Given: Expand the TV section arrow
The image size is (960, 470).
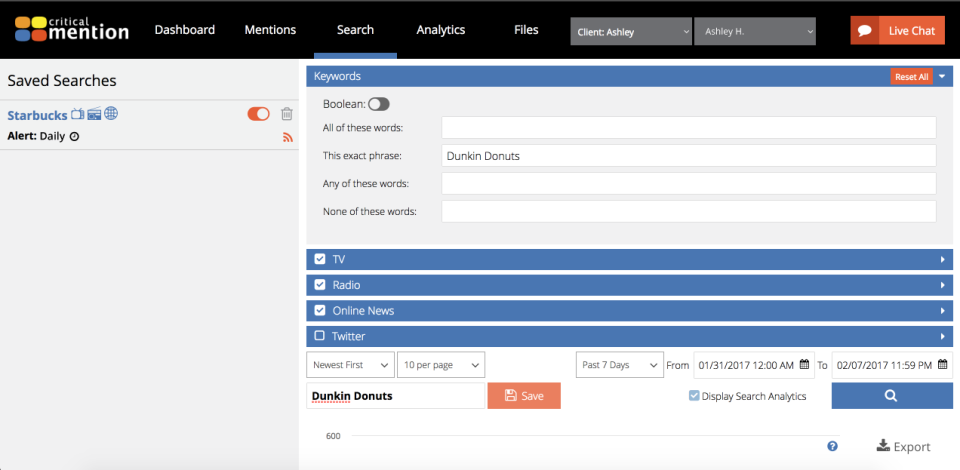Looking at the screenshot, I should pos(943,259).
